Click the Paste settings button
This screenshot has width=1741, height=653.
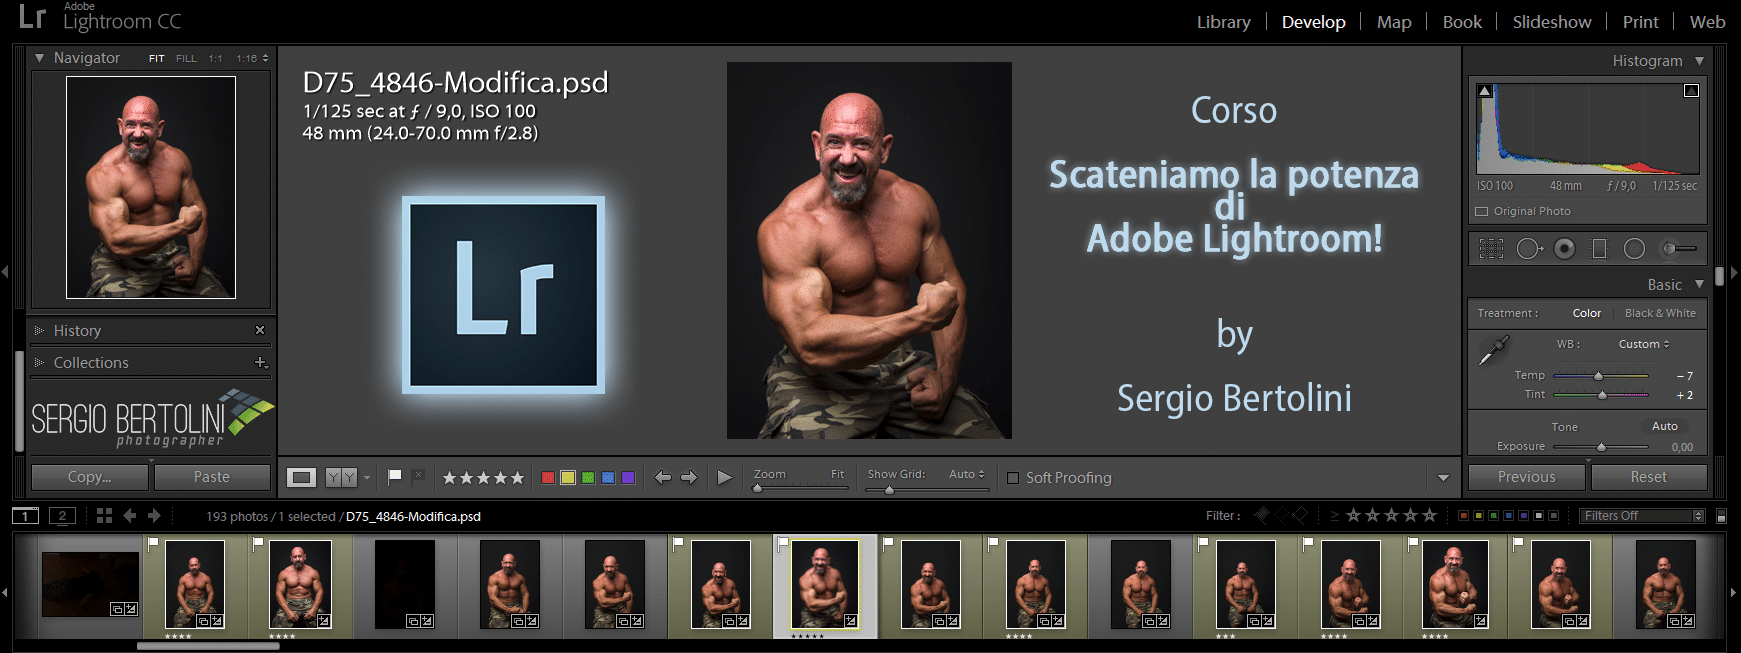tap(212, 477)
